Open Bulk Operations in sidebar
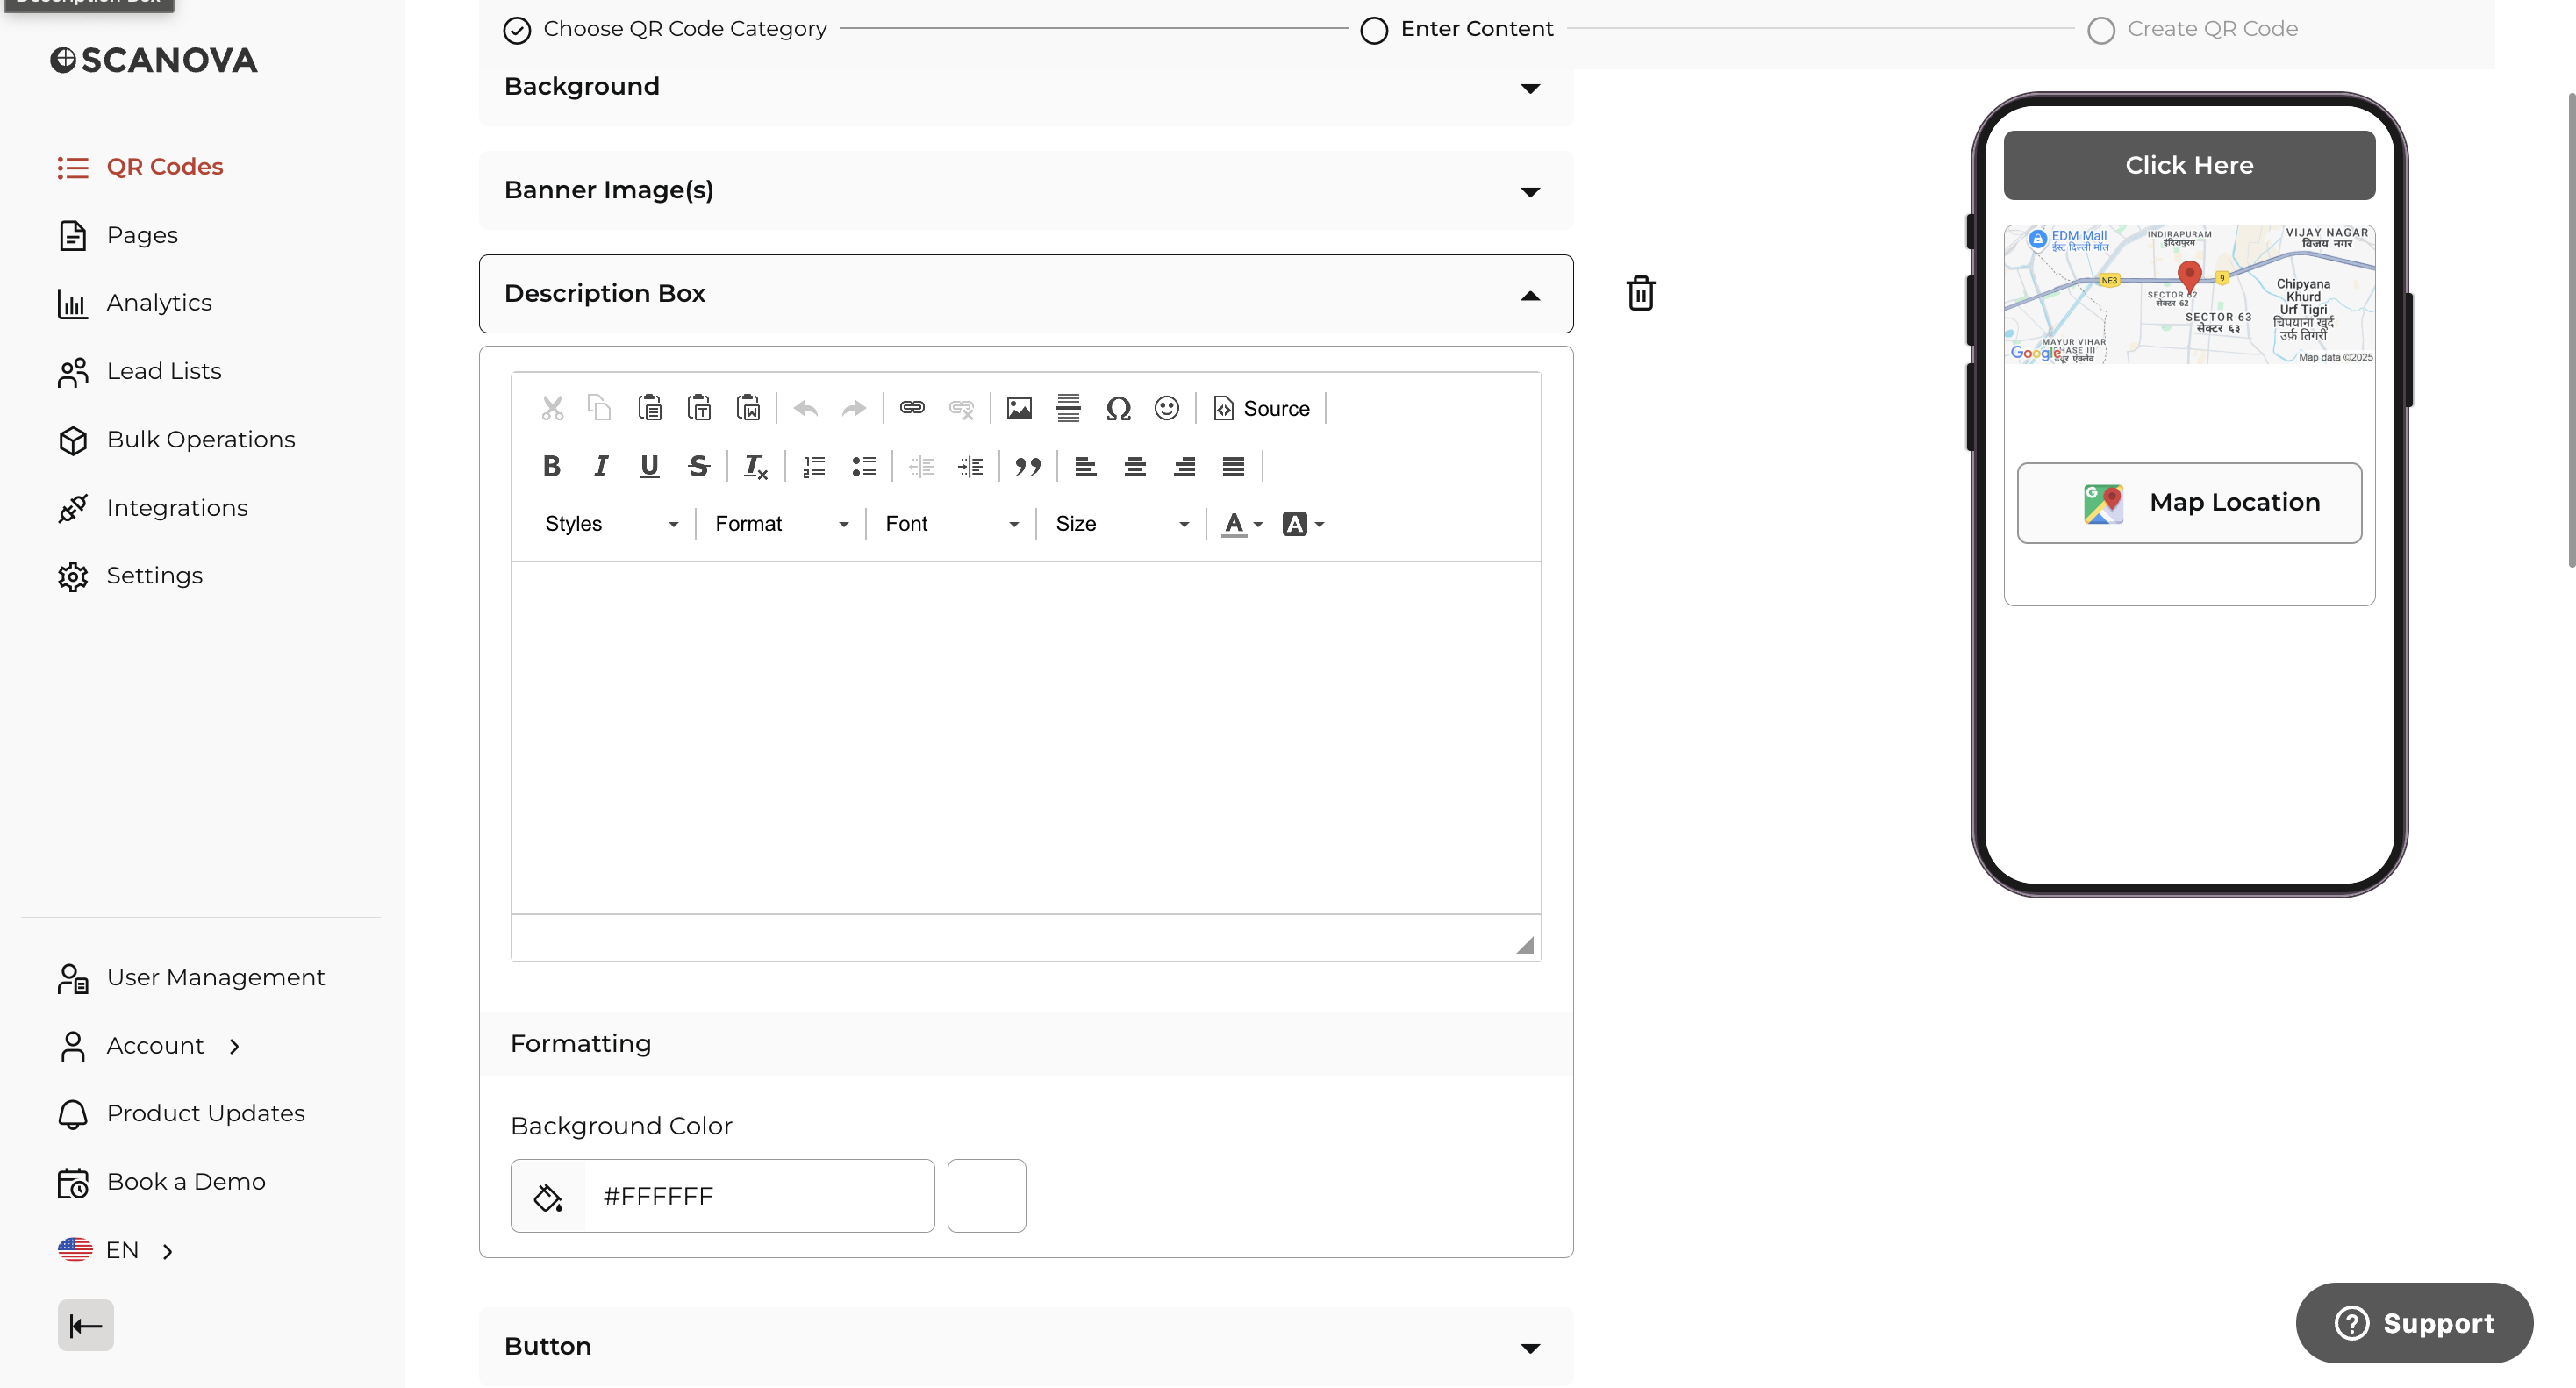 pos(176,440)
